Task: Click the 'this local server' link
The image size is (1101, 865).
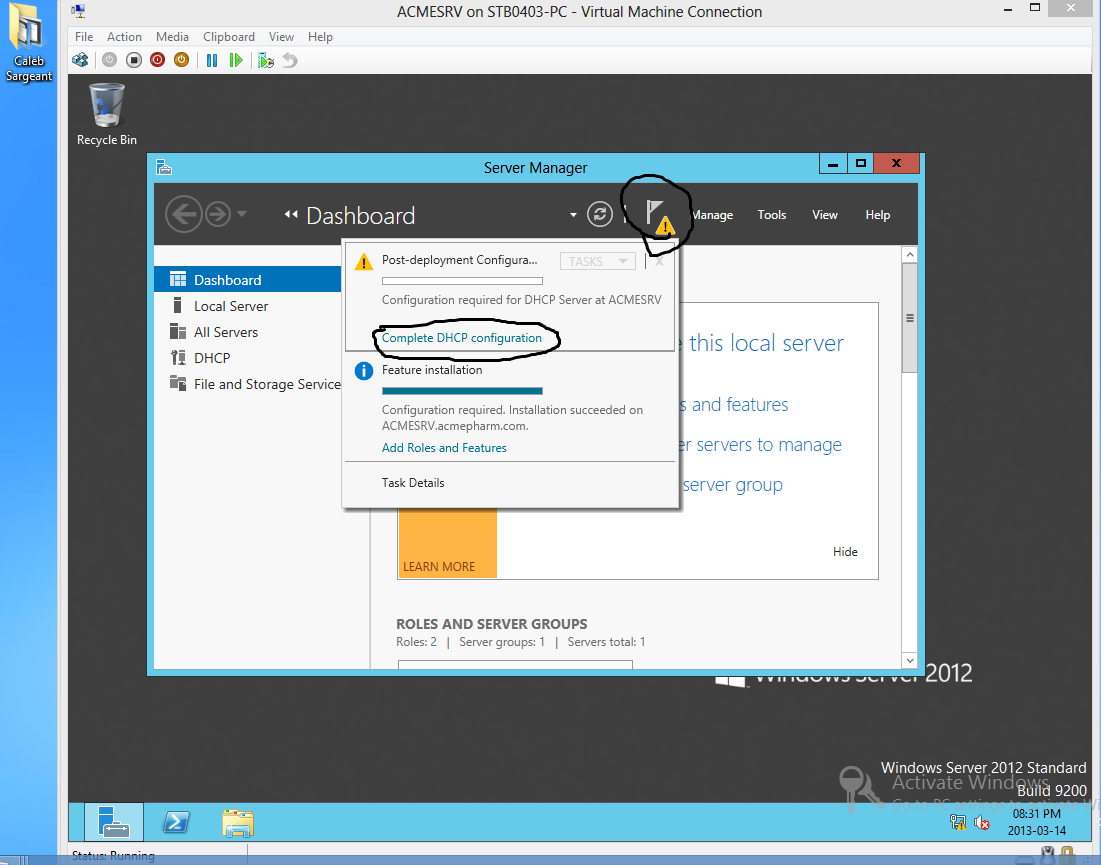Action: pos(766,343)
